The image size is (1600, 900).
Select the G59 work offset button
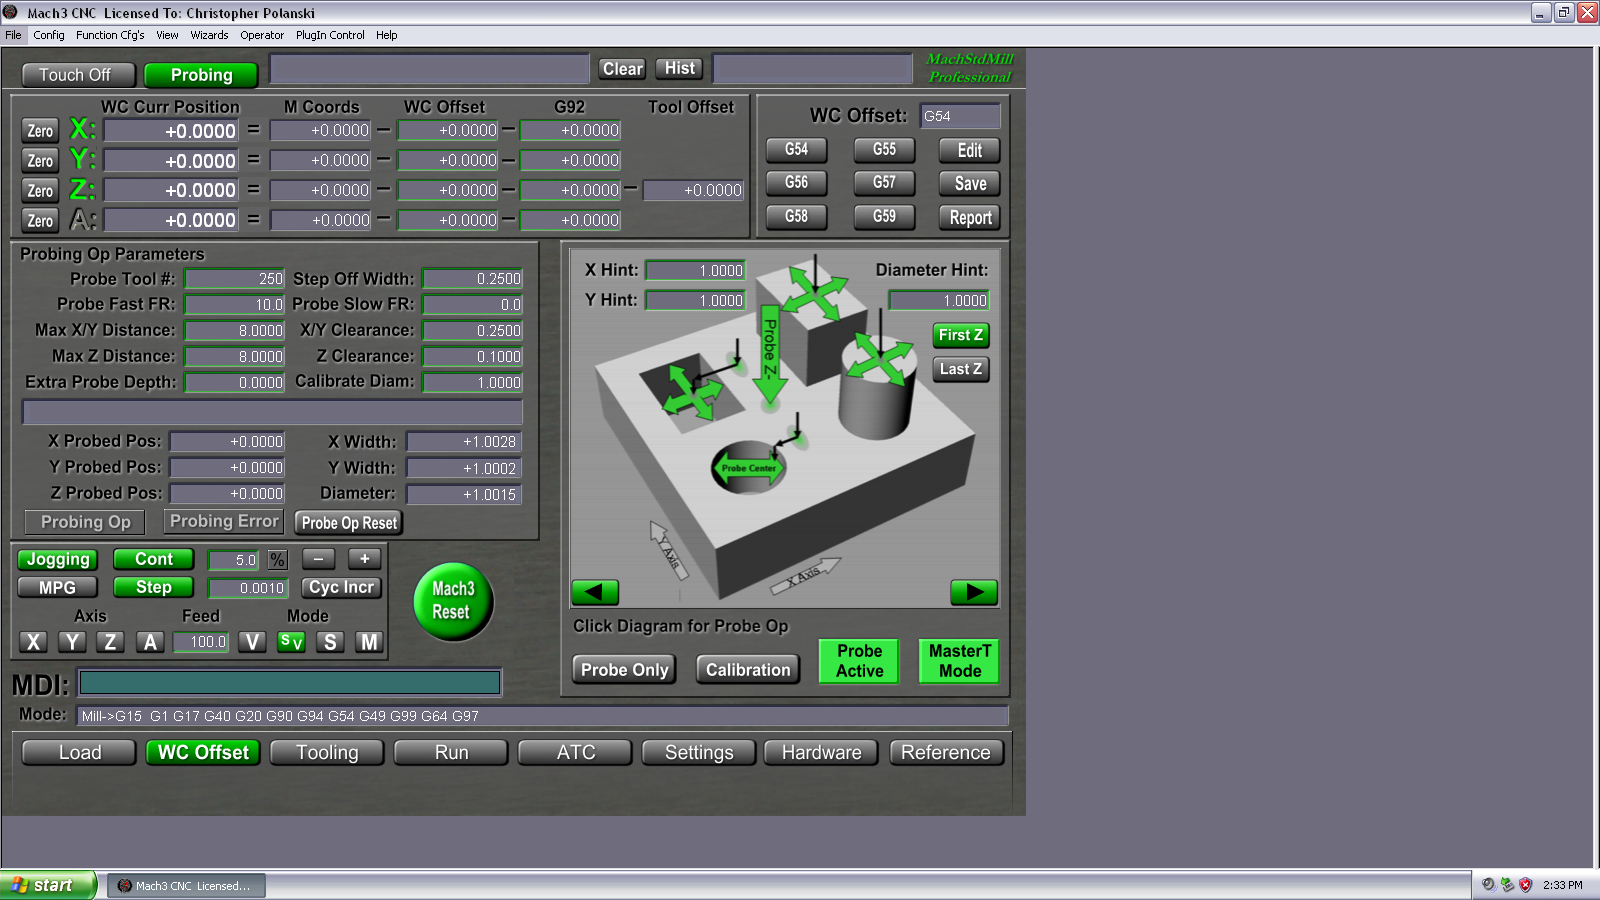[x=885, y=217]
